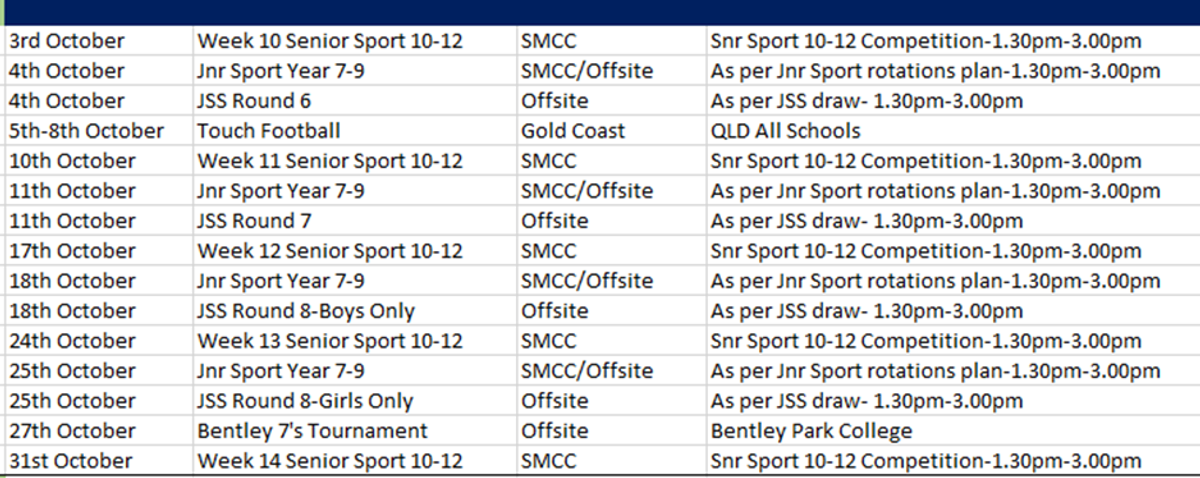Select the 'Week 14 Senior Sport 10-12' cell
The image size is (1200, 478).
tap(330, 461)
